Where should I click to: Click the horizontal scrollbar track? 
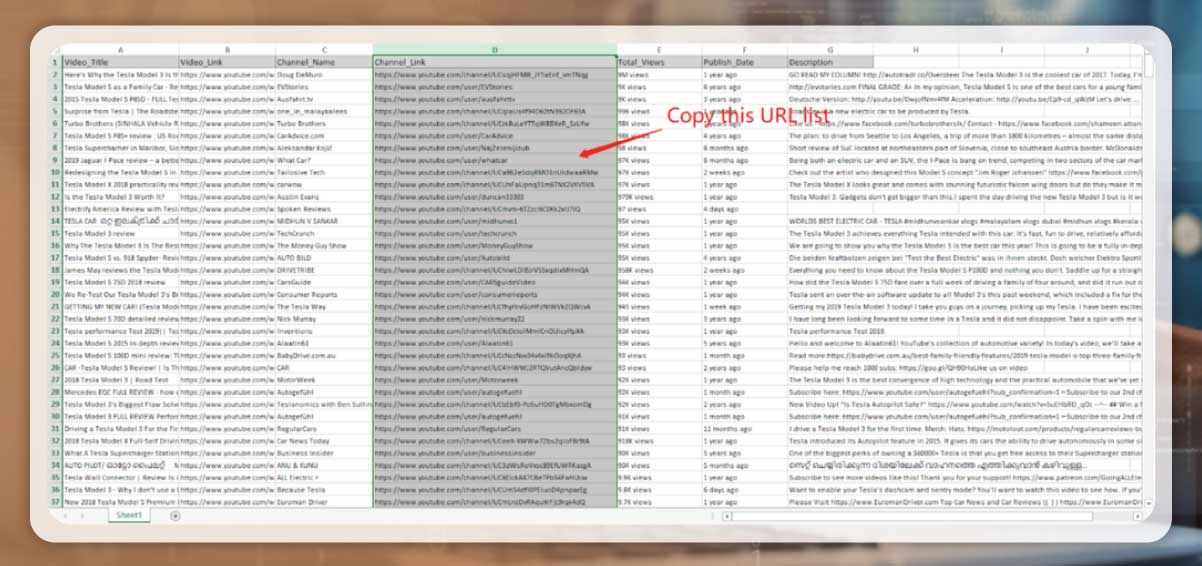[x=930, y=516]
